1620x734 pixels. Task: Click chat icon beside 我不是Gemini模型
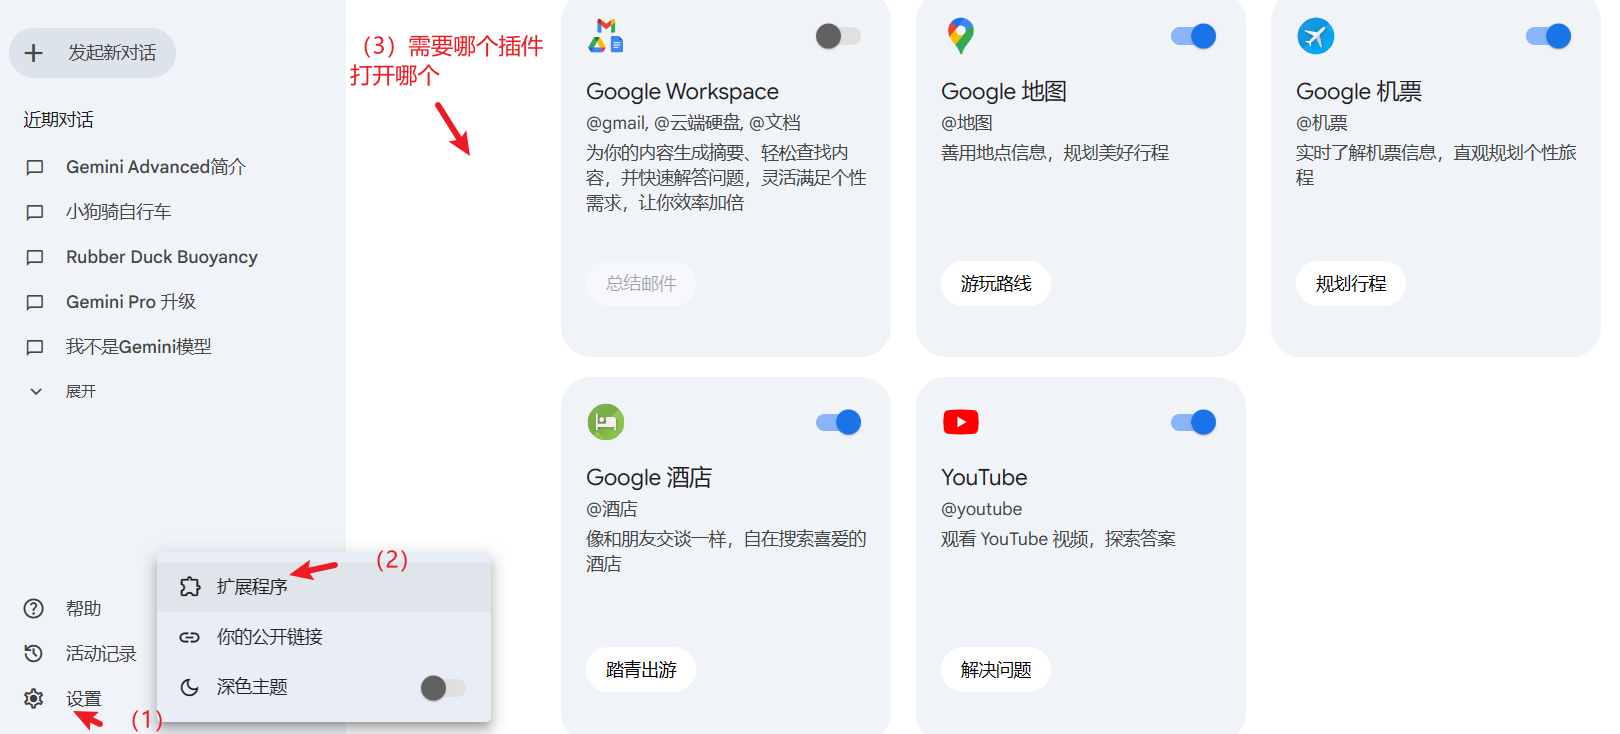pyautogui.click(x=35, y=347)
